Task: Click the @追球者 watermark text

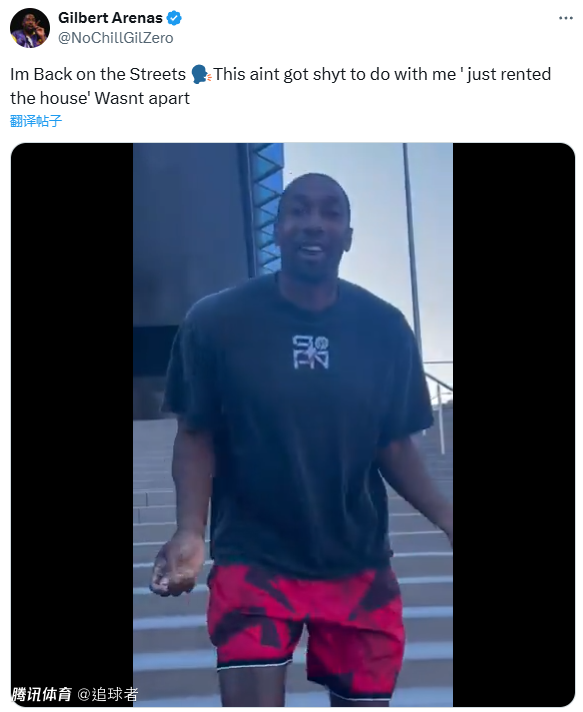Action: 108,694
